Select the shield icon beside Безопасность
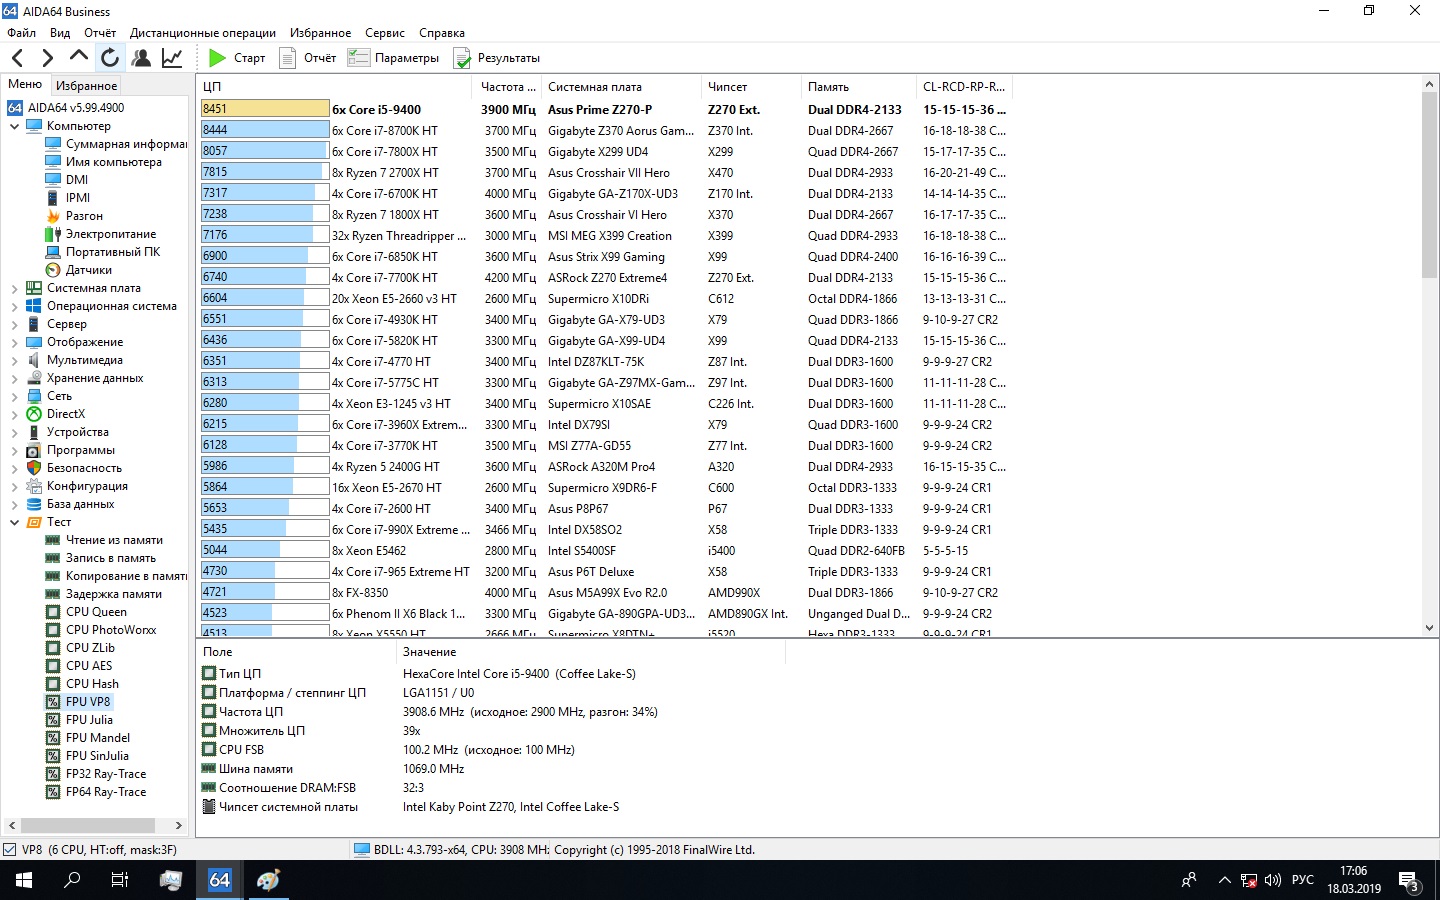Viewport: 1440px width, 900px height. pyautogui.click(x=34, y=468)
